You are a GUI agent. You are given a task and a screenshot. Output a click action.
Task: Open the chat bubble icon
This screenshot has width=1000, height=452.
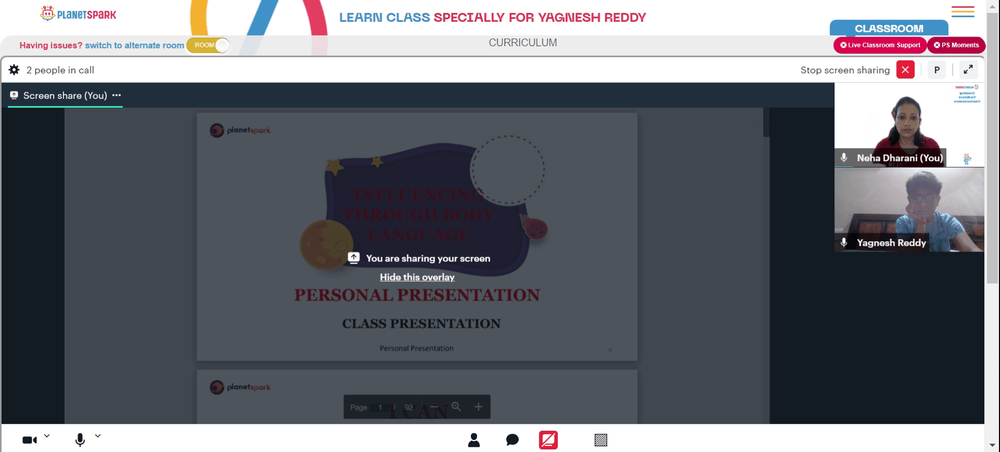512,440
